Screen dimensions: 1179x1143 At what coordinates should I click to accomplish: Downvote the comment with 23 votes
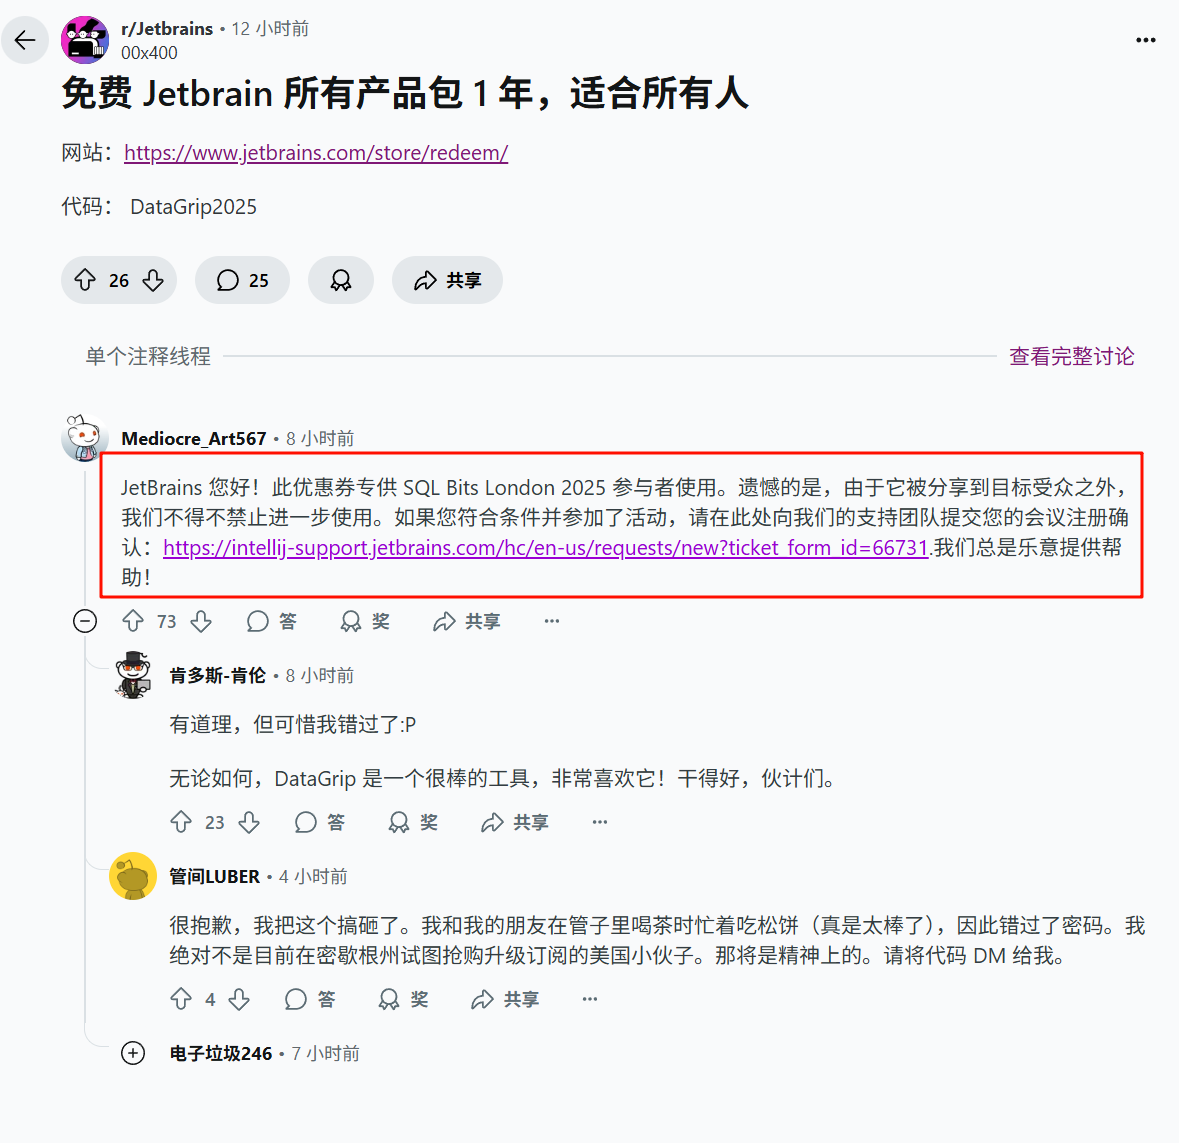[x=250, y=822]
